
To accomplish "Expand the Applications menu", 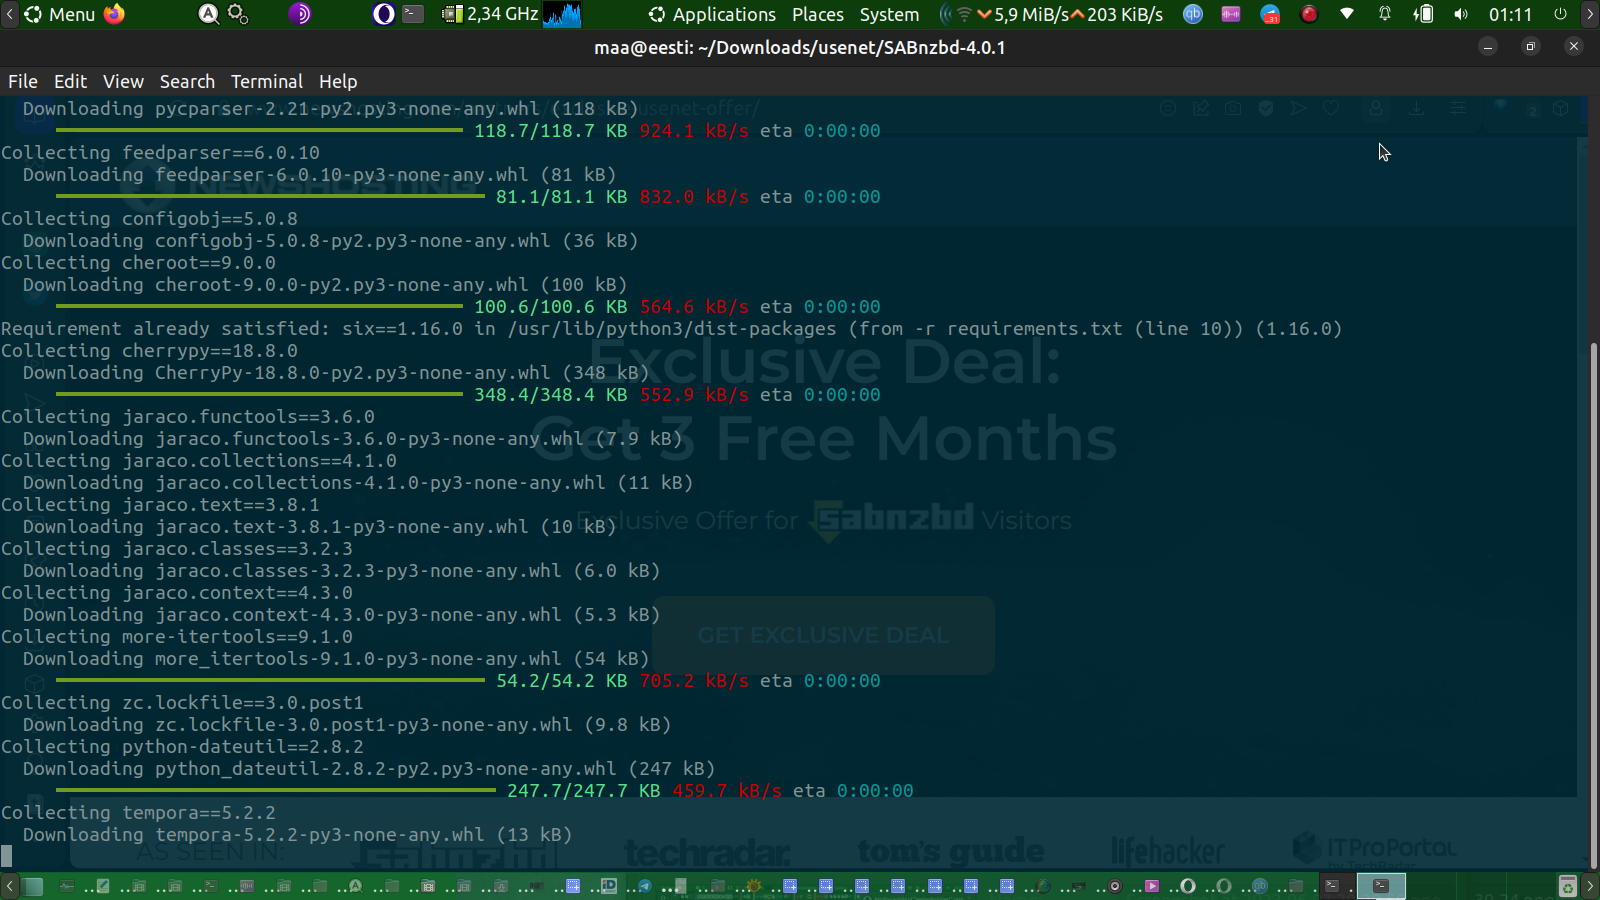I will click(x=712, y=14).
